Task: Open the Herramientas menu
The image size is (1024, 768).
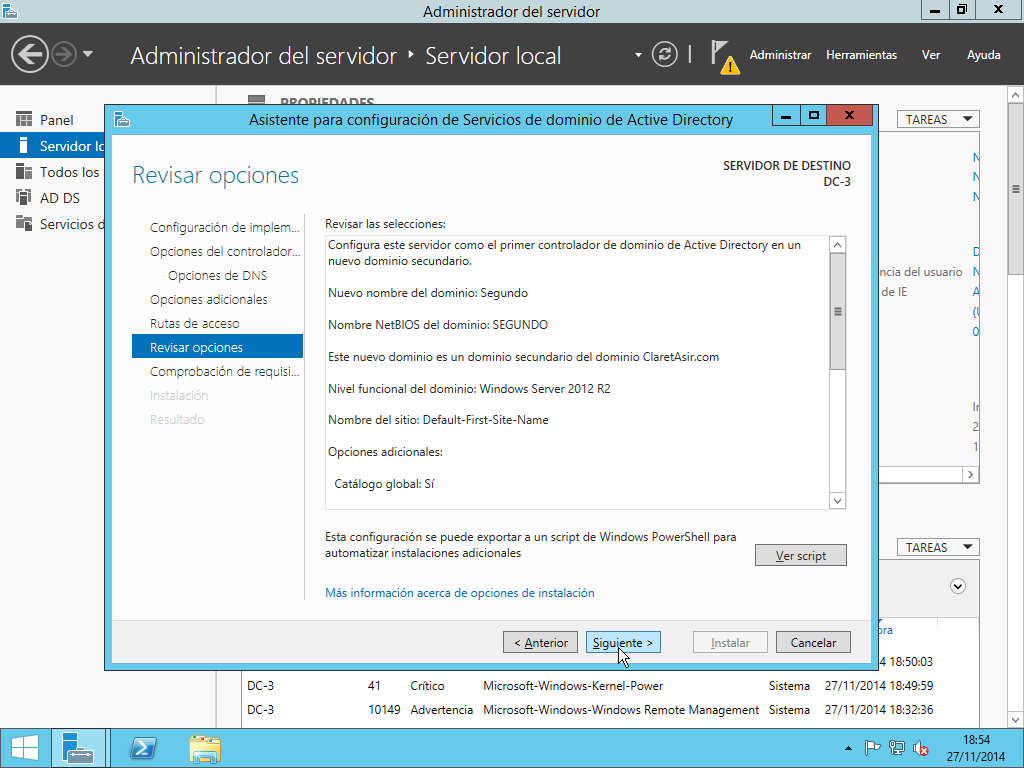Action: tap(861, 55)
